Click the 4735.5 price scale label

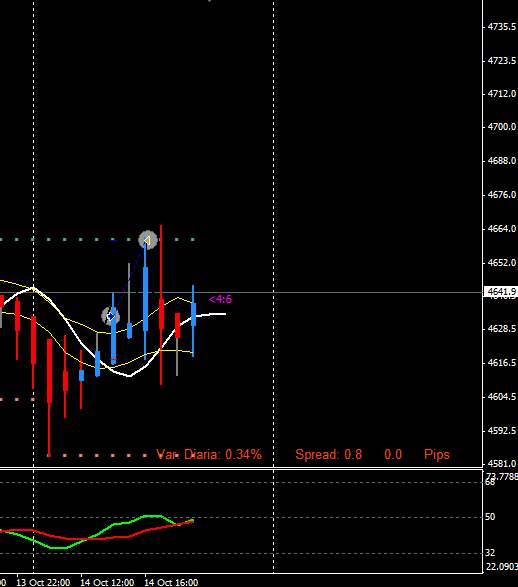point(502,27)
